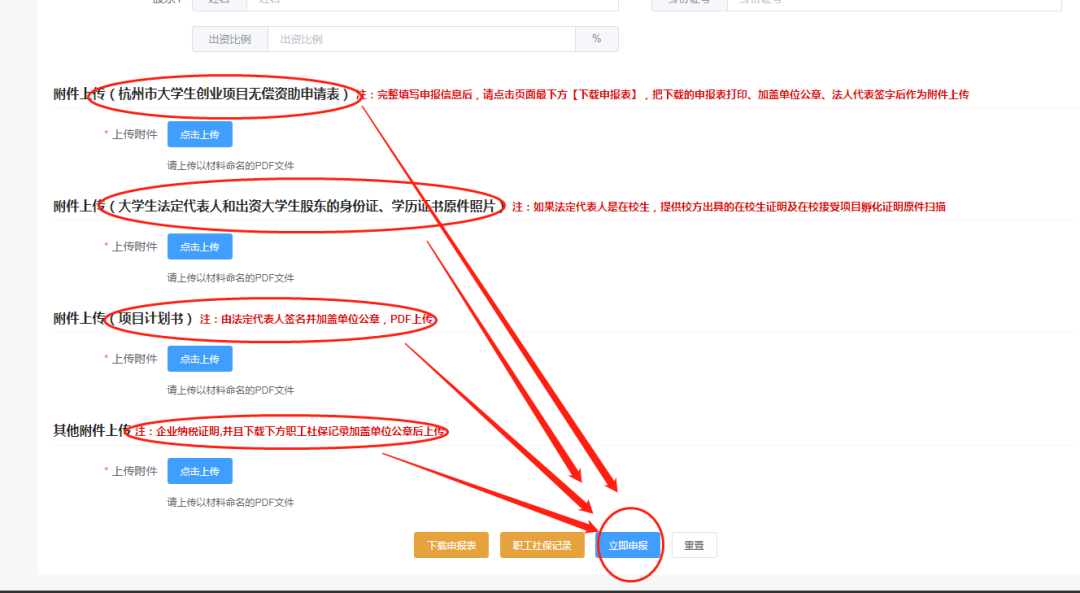Focus the 出资比例 input field
1080x593 pixels.
(422, 39)
